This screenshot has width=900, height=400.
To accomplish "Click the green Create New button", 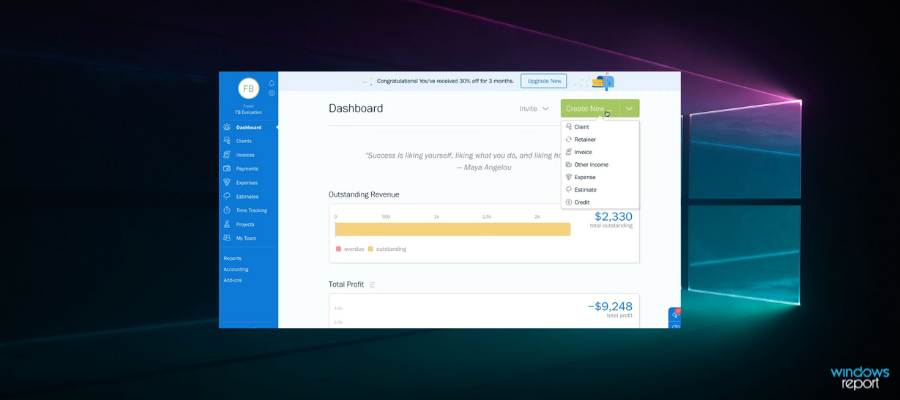I will tap(590, 108).
